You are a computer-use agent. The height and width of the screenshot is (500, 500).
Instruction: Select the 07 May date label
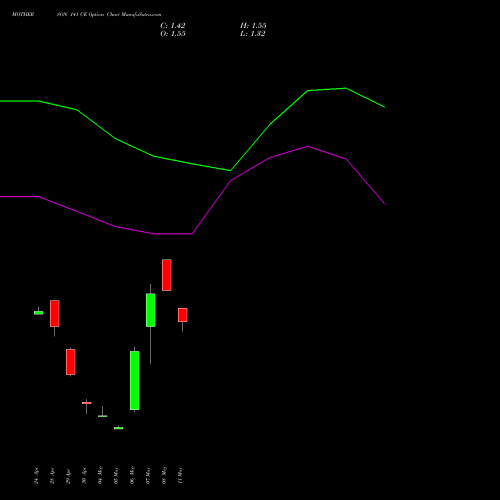click(148, 475)
